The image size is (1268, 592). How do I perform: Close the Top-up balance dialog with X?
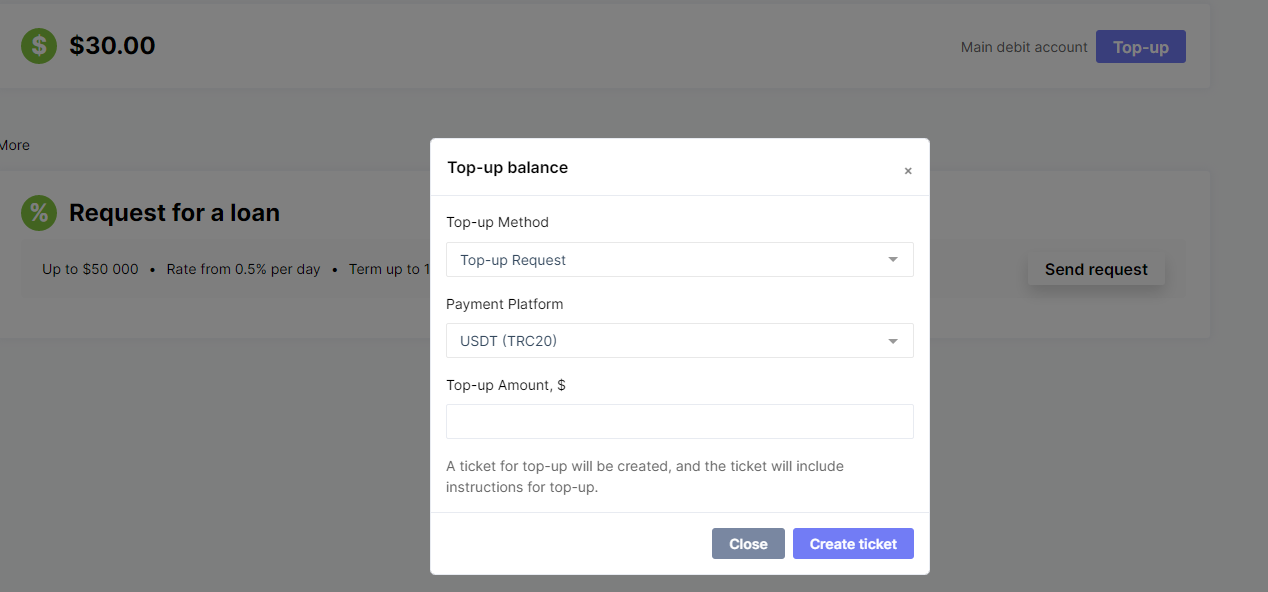tap(908, 171)
